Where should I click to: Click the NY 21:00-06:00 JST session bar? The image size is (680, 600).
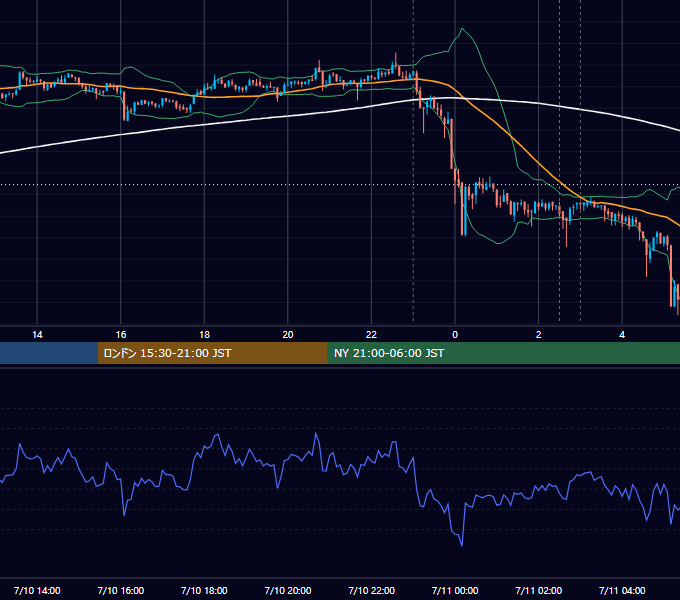click(x=503, y=353)
